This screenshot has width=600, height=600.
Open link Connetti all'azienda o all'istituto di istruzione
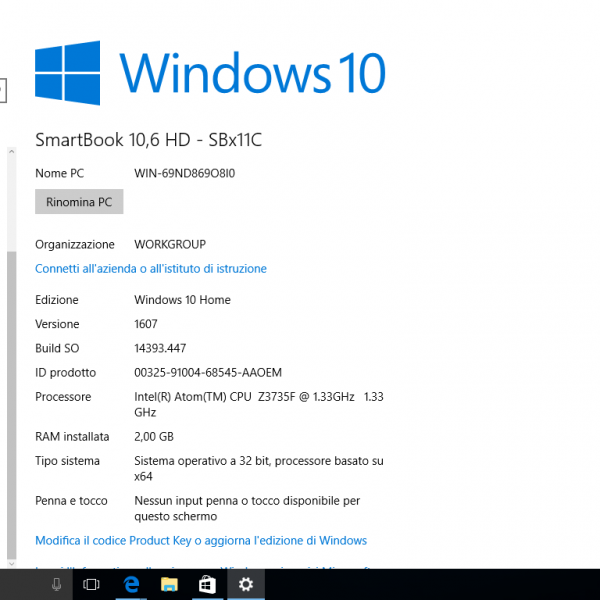[x=151, y=269]
